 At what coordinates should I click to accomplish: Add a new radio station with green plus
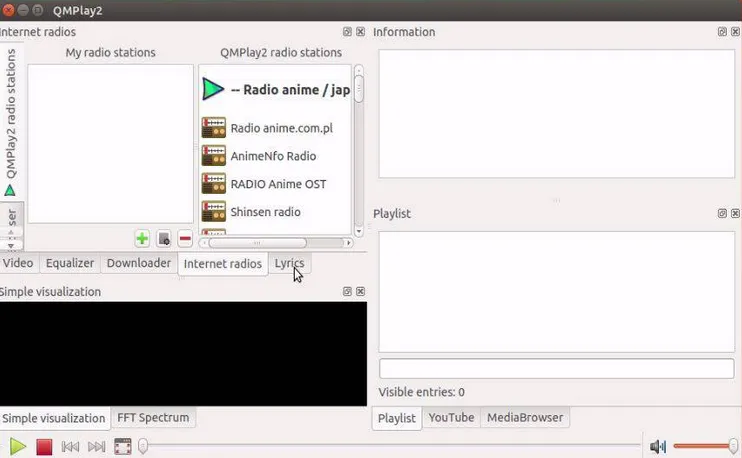[142, 238]
